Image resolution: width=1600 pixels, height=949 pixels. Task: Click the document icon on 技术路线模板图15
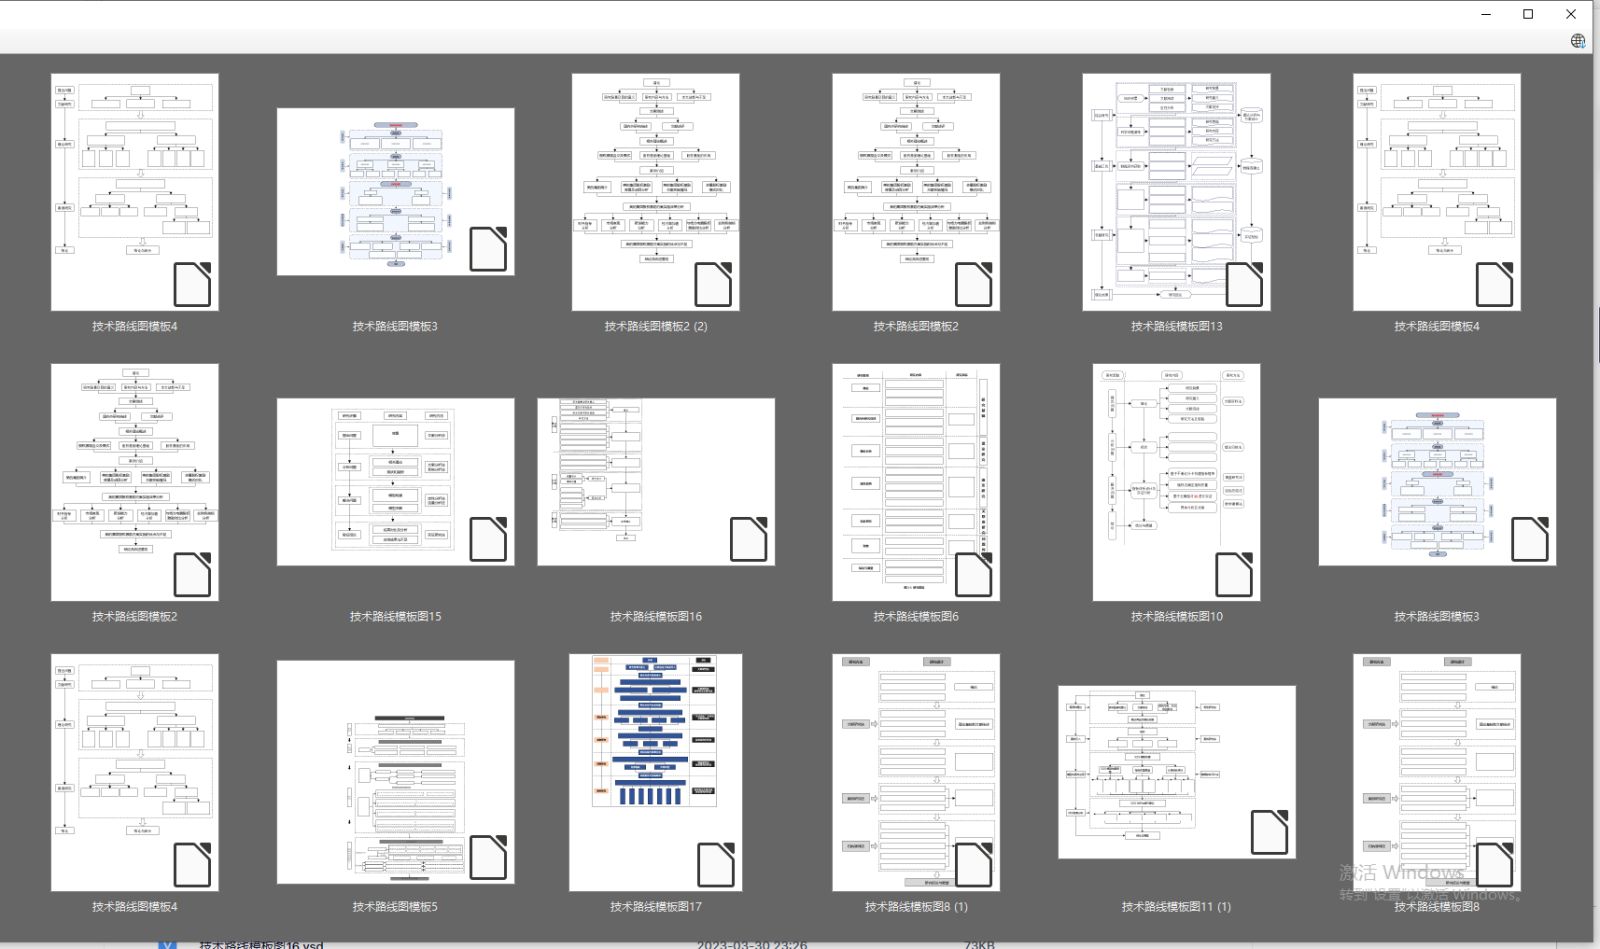click(488, 539)
